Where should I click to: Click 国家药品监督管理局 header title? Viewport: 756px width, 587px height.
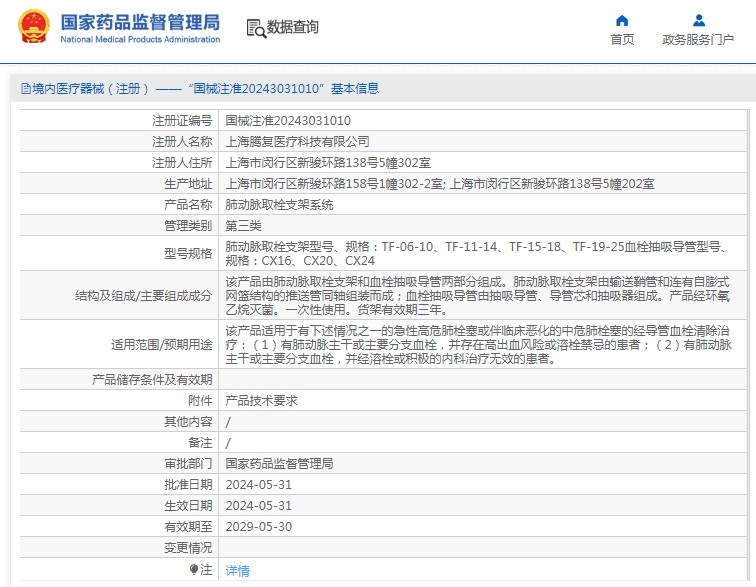coord(140,22)
